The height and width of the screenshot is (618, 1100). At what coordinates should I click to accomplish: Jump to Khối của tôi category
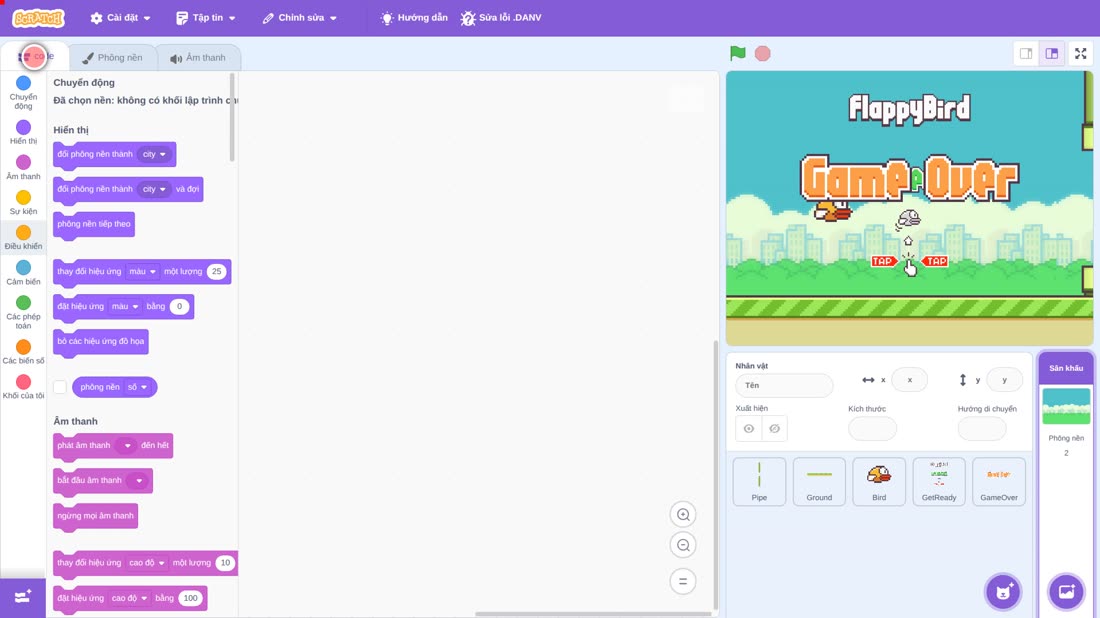pyautogui.click(x=23, y=387)
